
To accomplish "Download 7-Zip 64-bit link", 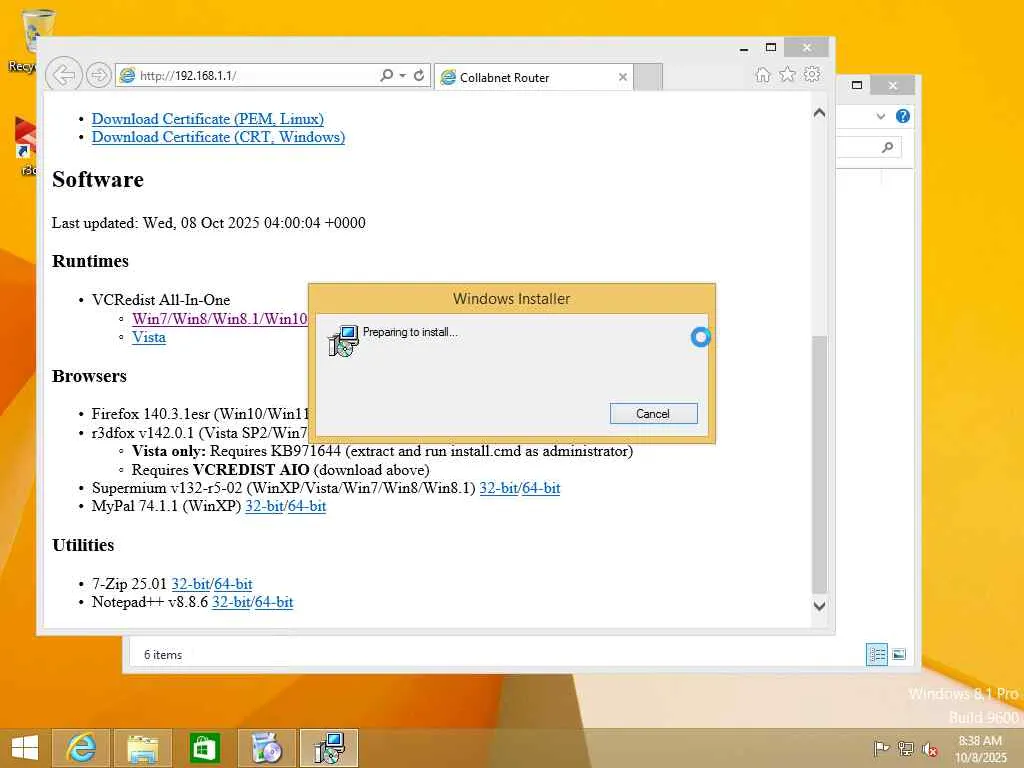I will 233,584.
